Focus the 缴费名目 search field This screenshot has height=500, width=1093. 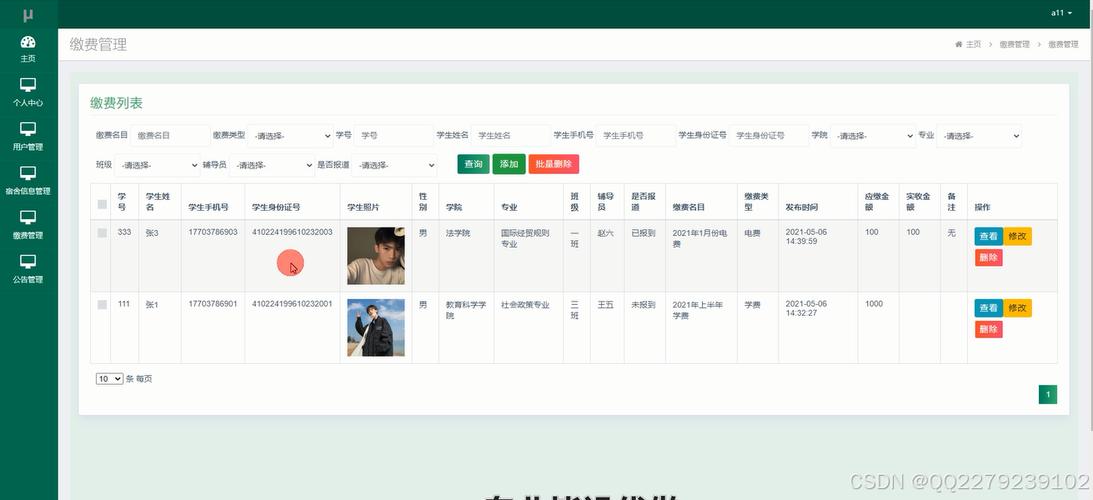[170, 136]
